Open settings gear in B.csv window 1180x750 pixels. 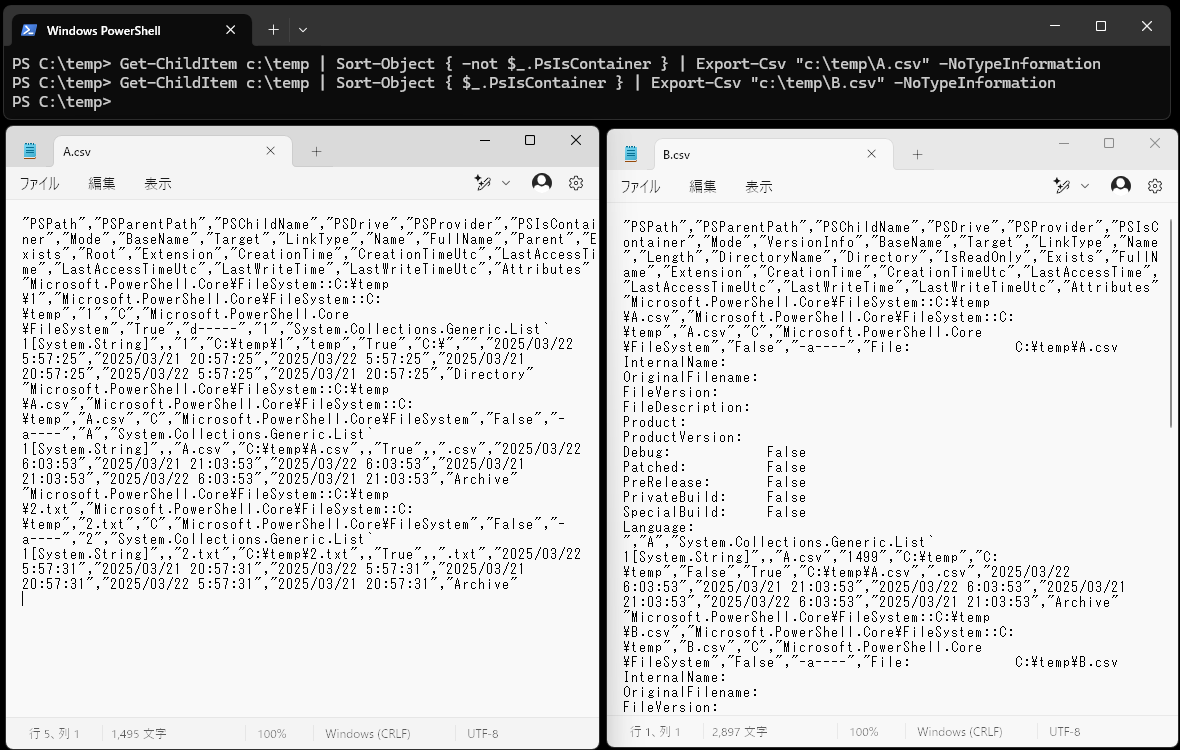(x=1155, y=186)
